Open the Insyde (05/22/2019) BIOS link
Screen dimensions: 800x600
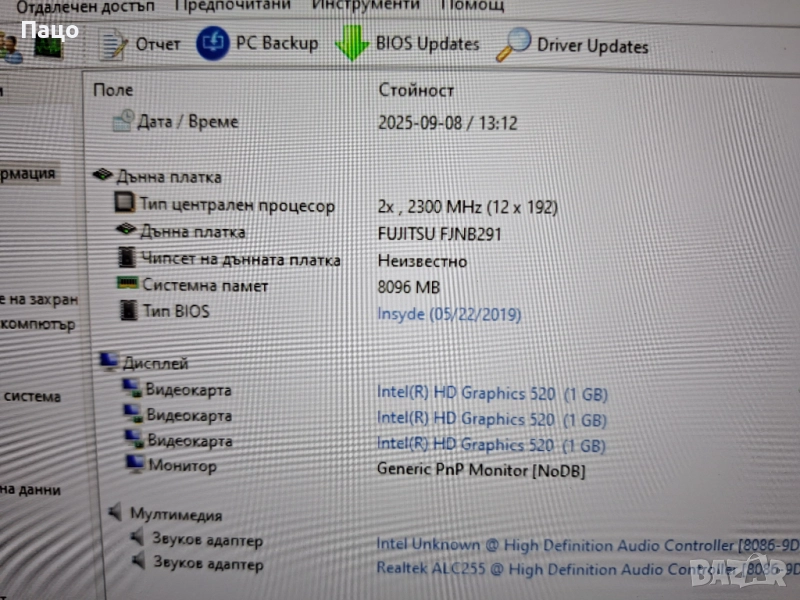449,314
